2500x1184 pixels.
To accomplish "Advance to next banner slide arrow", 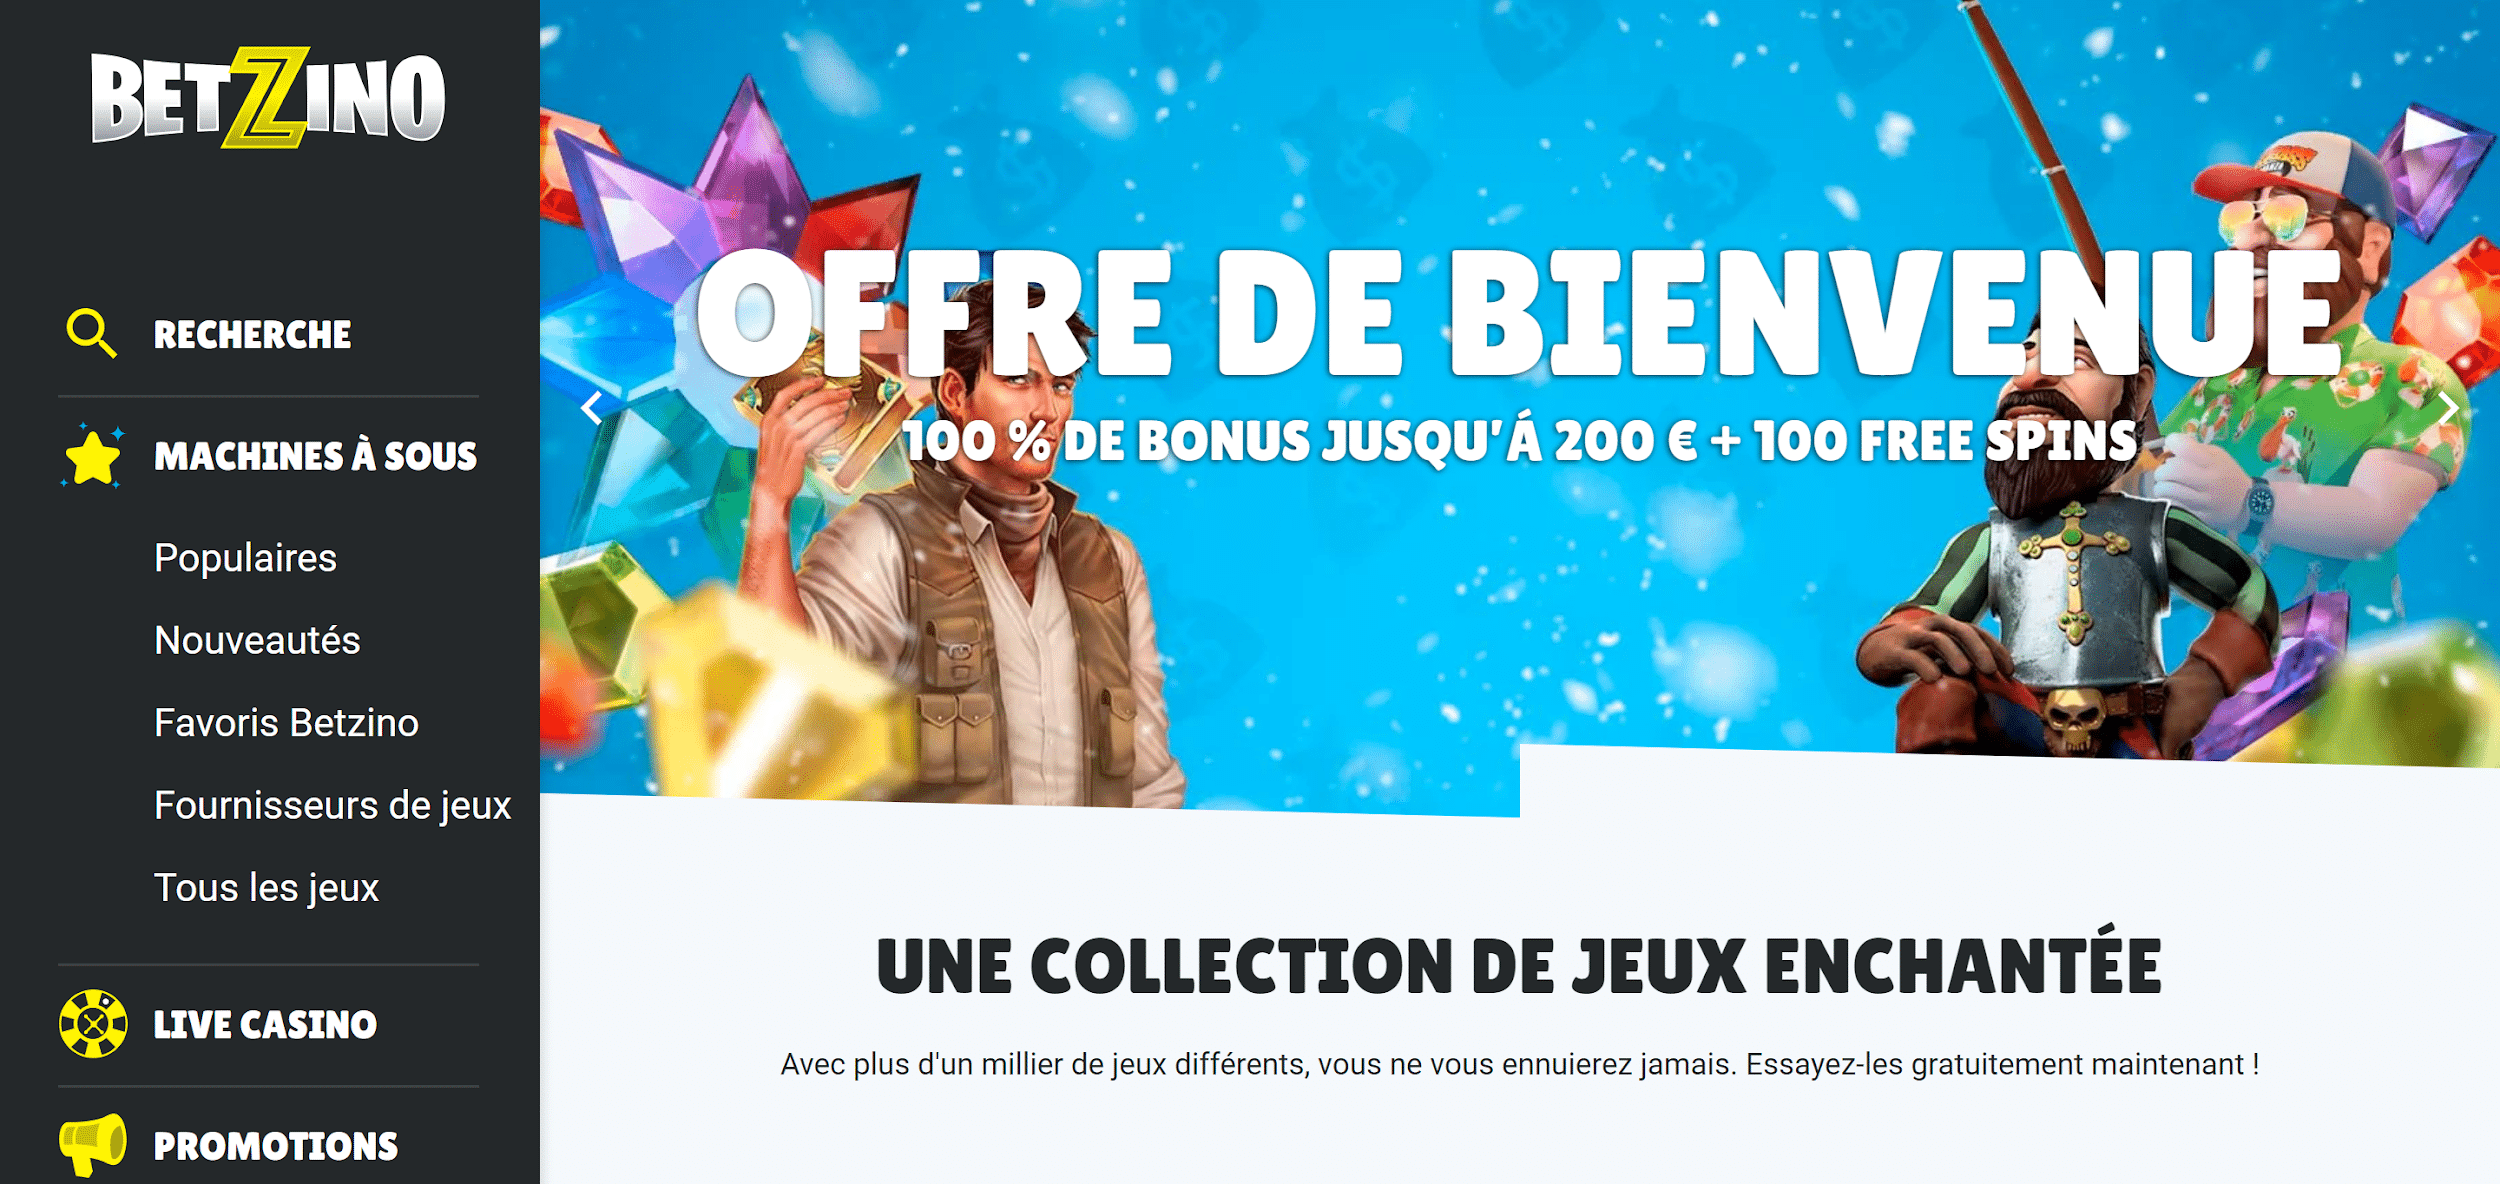I will (x=2448, y=409).
